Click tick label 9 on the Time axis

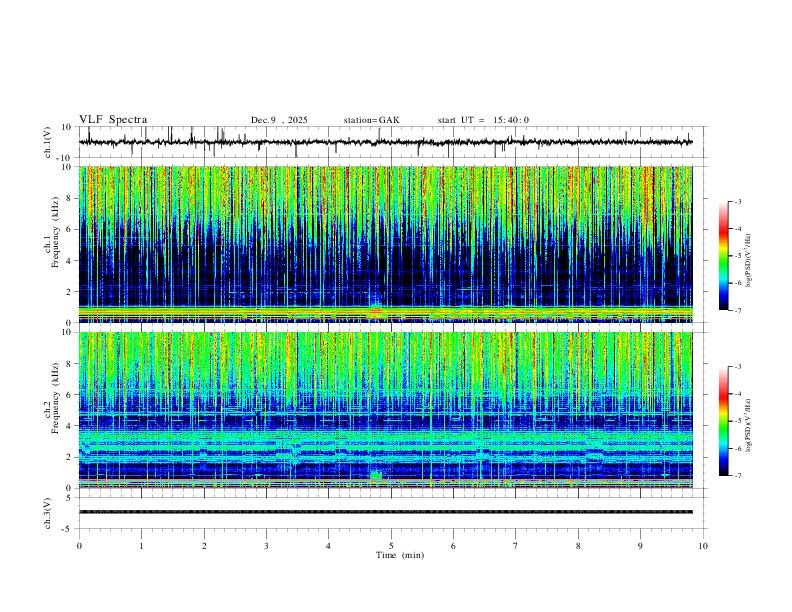pos(640,546)
